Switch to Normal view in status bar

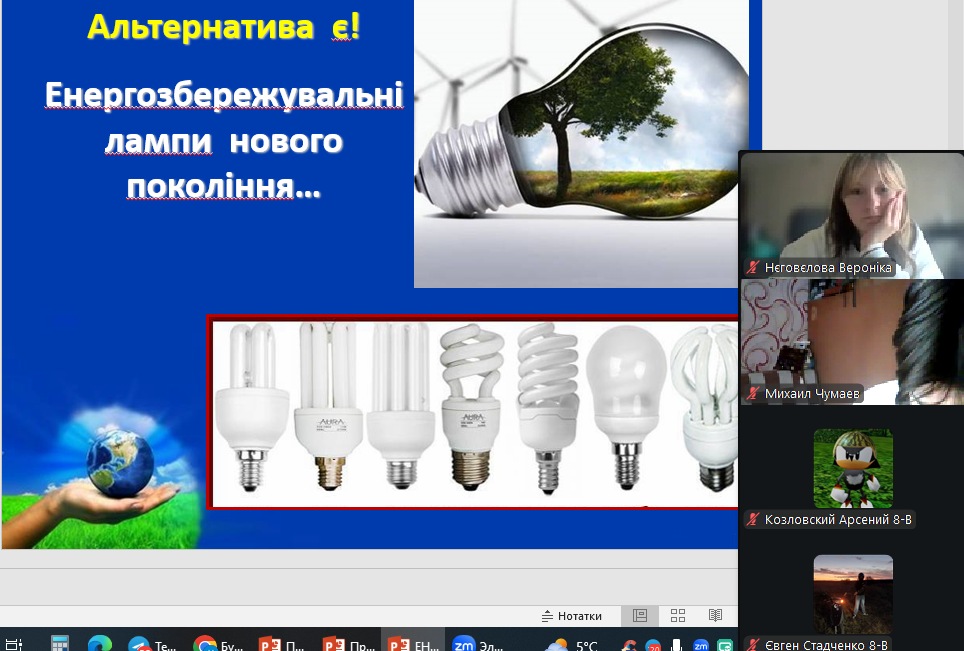640,616
